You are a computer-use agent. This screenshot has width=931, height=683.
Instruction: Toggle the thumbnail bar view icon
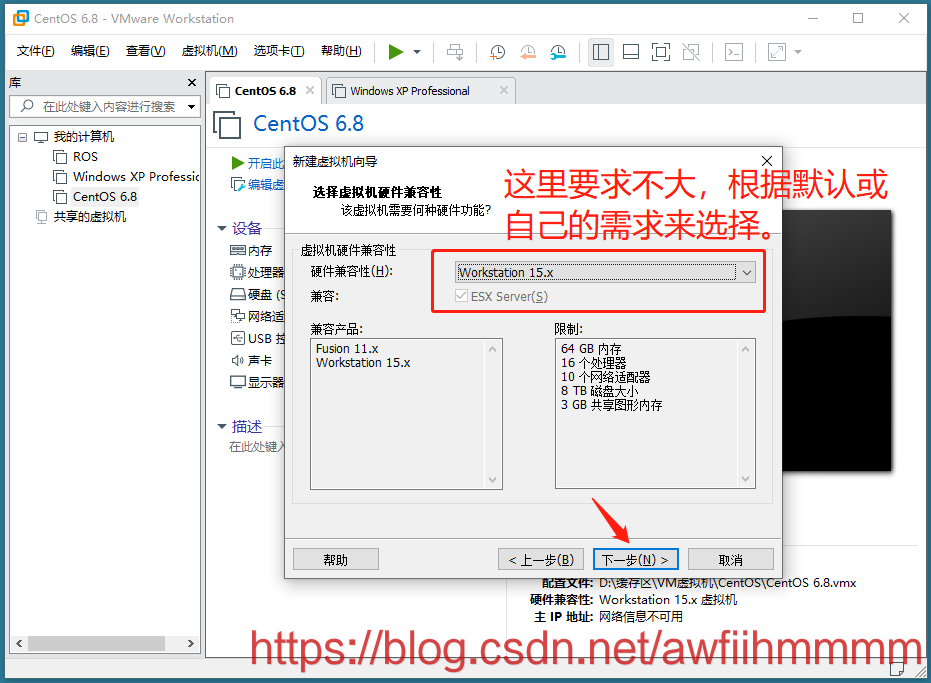point(631,52)
